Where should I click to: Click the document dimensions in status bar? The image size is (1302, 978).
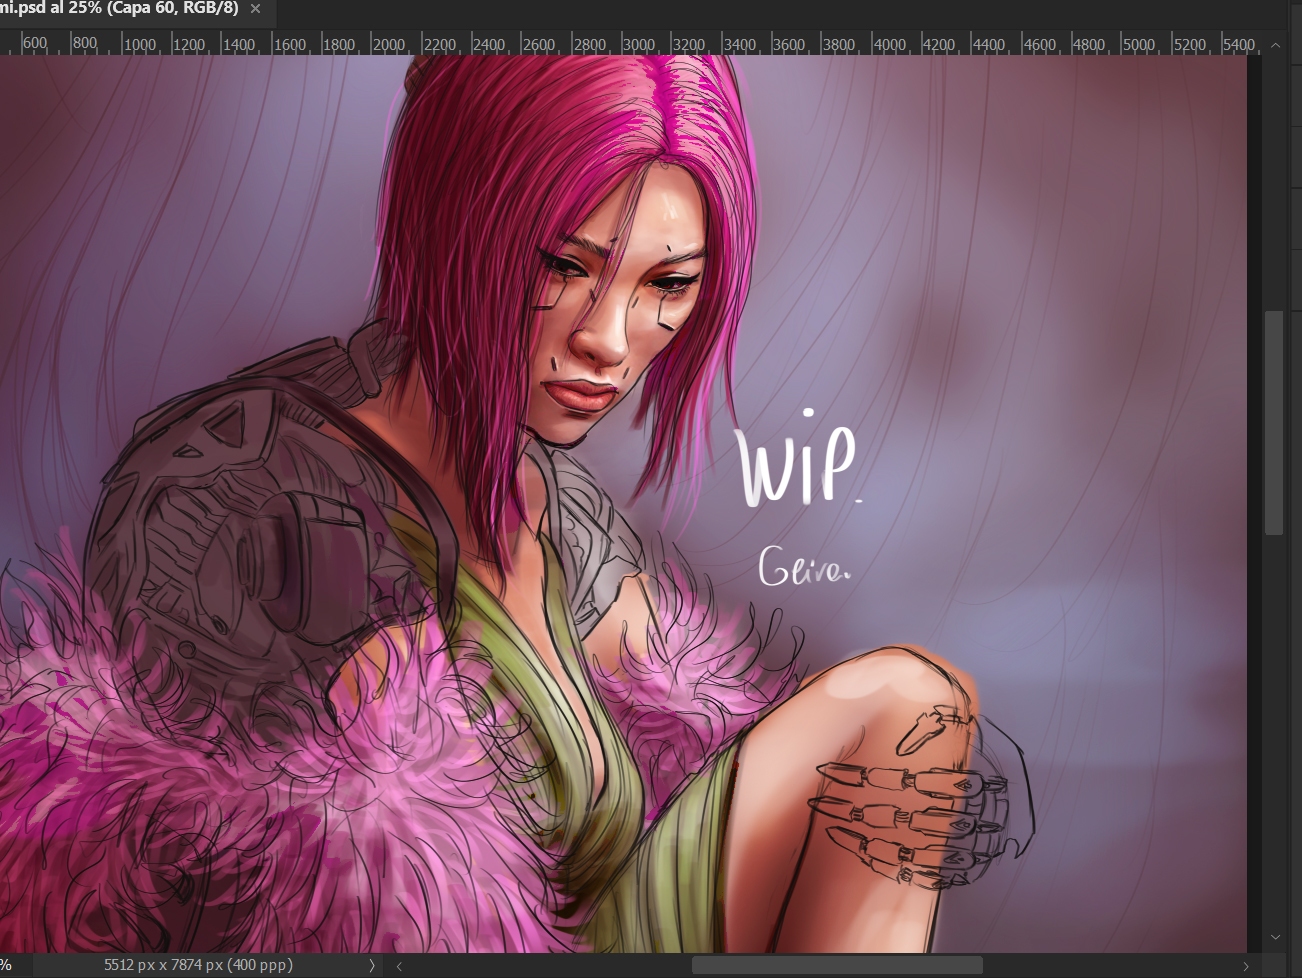click(x=198, y=965)
